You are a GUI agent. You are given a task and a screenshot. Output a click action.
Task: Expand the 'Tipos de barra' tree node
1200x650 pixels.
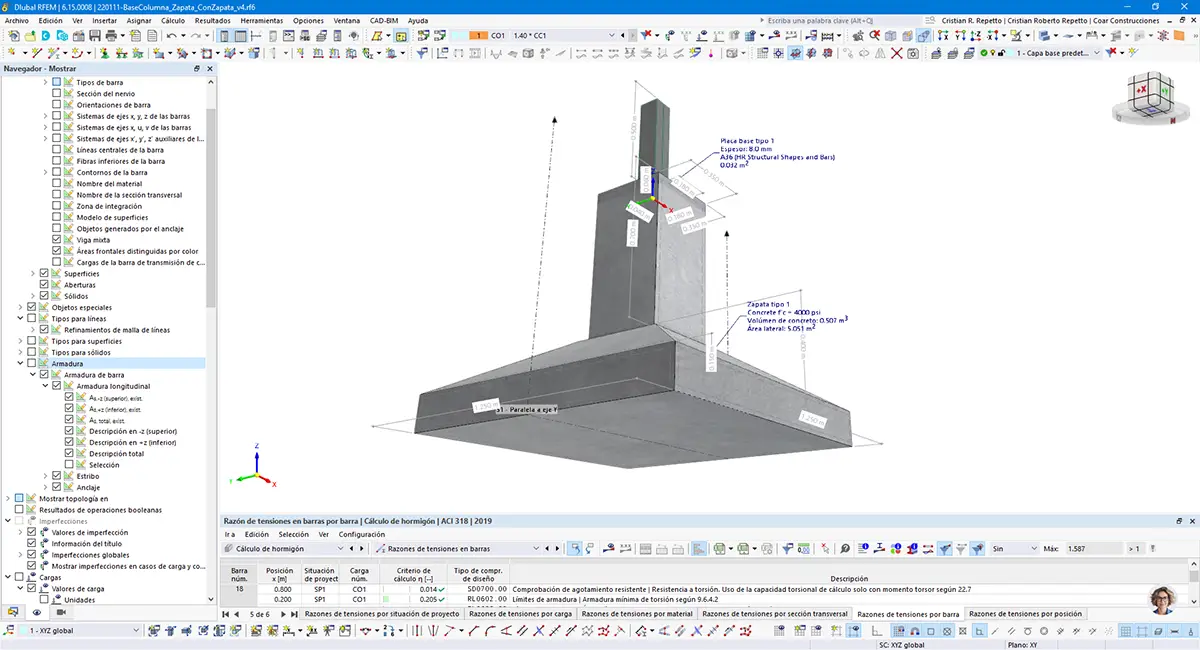[x=45, y=82]
